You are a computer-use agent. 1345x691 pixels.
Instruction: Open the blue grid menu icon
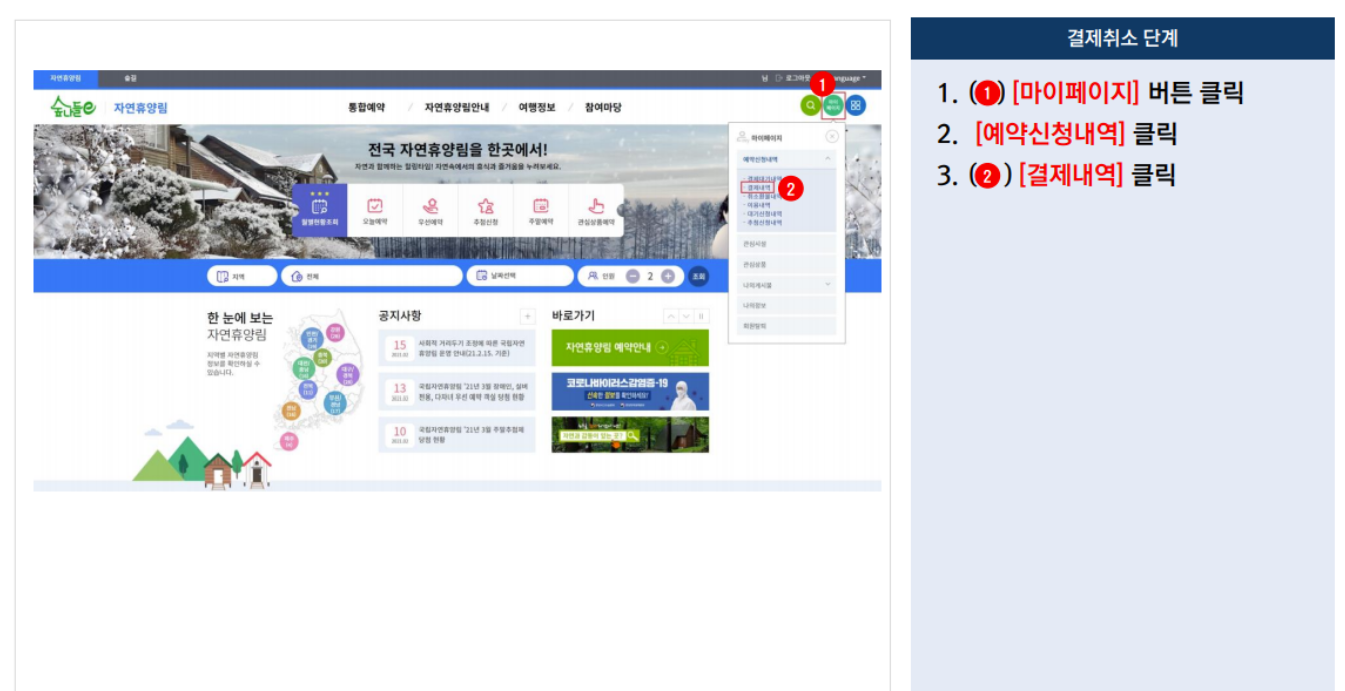click(855, 104)
